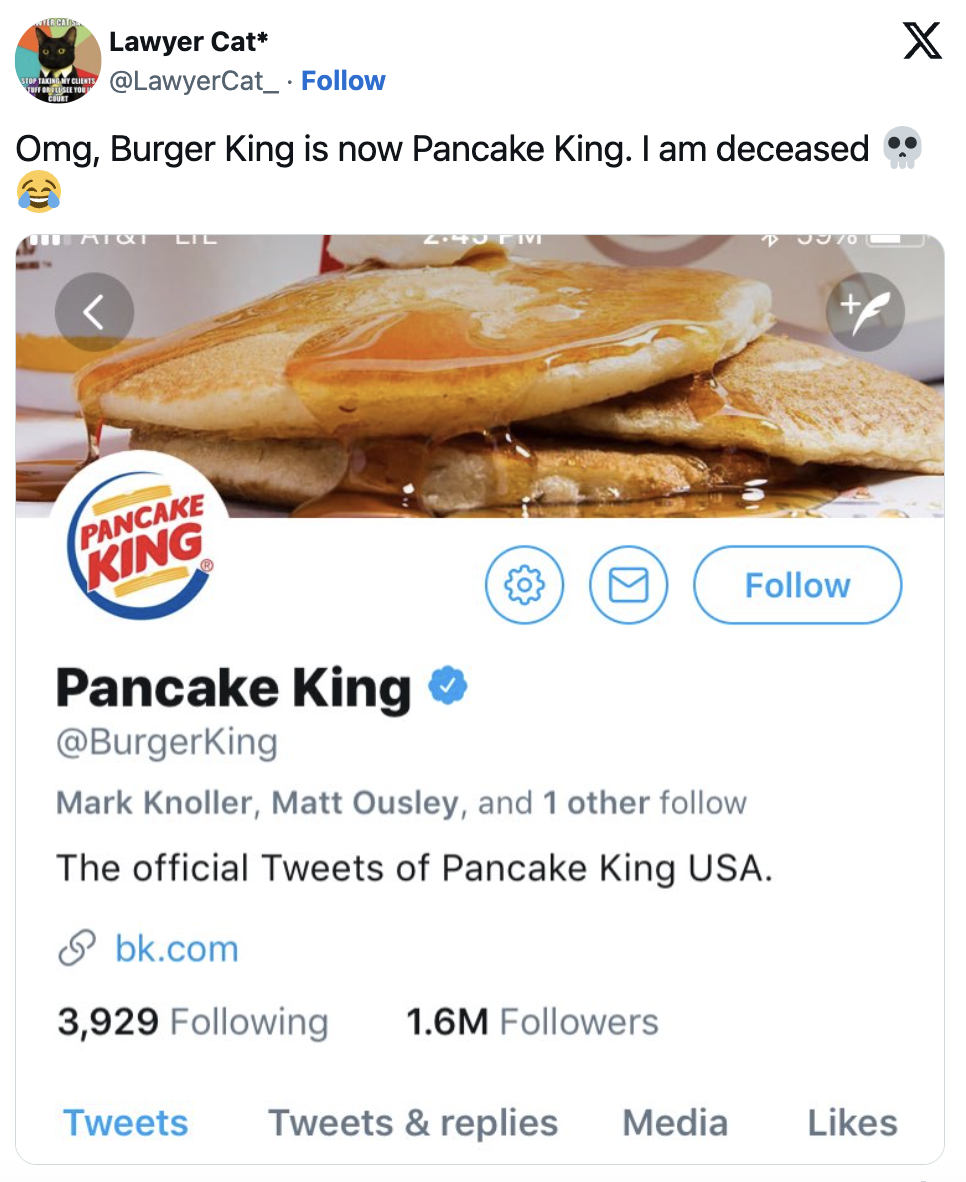This screenshot has width=966, height=1182.
Task: Tap the back chevron on header
Action: [x=94, y=312]
